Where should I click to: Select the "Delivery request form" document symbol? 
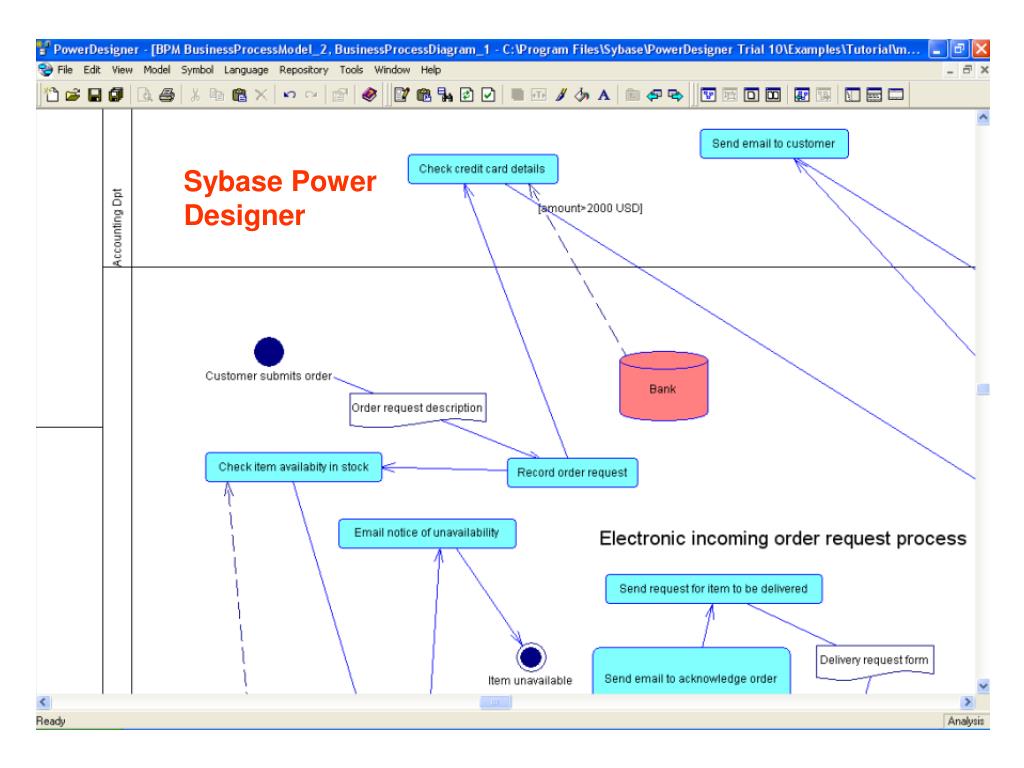[875, 662]
